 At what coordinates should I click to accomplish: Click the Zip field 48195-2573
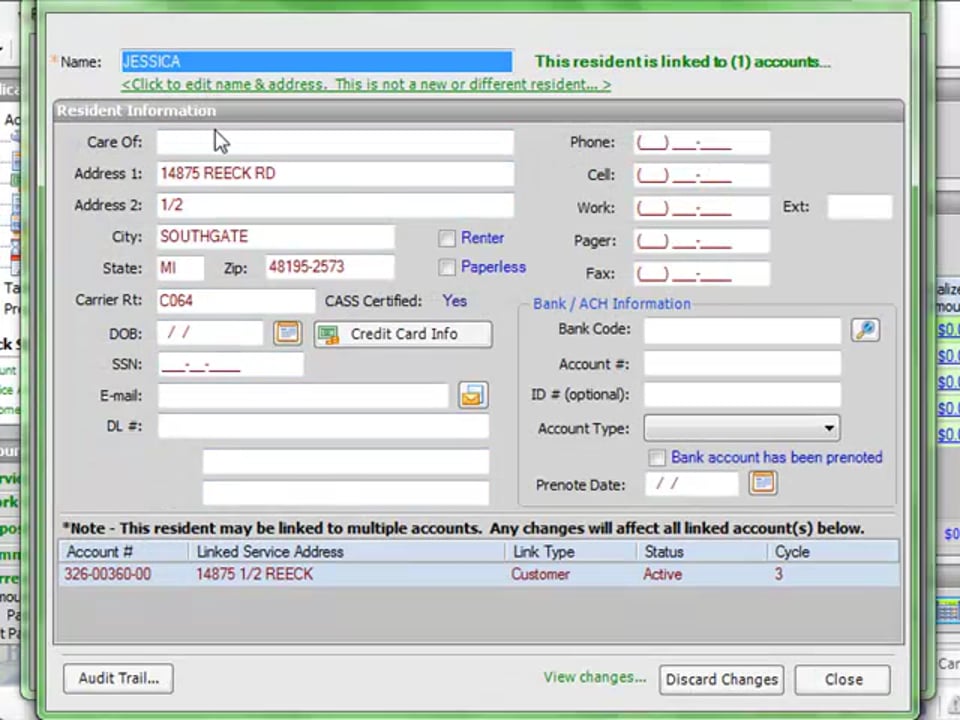[x=329, y=268]
